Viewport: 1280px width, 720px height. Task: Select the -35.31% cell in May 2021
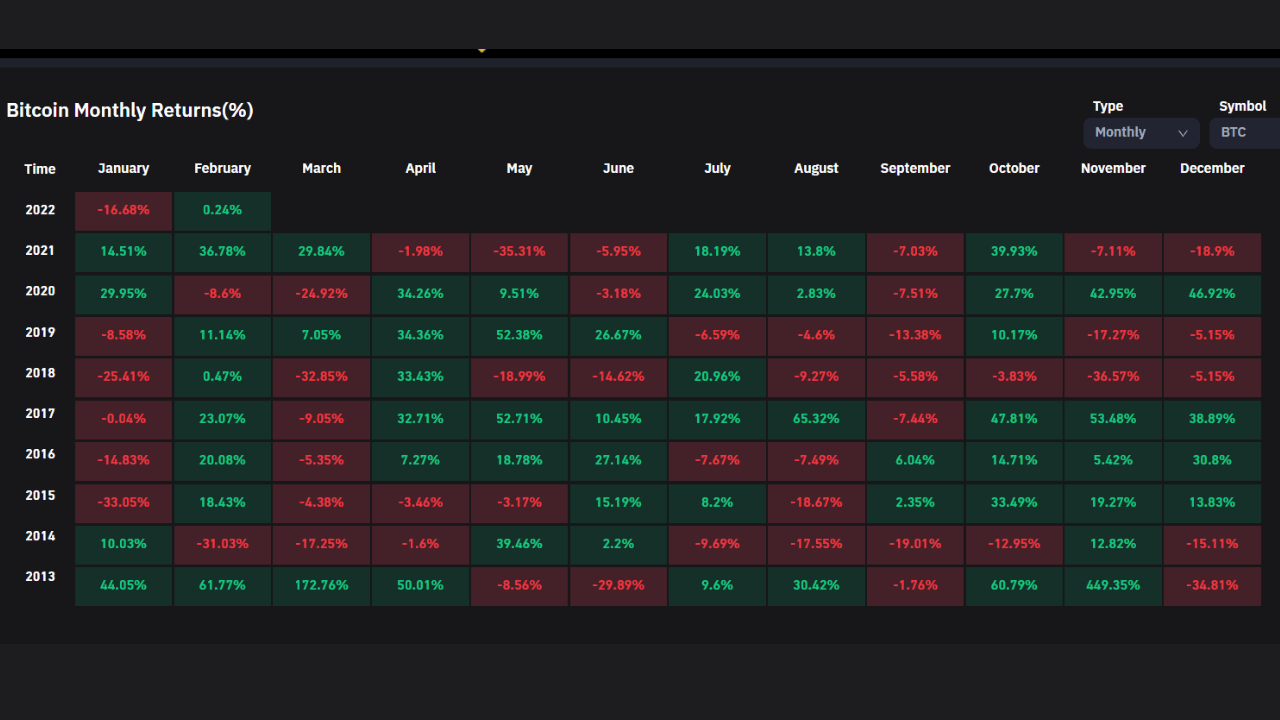point(519,252)
